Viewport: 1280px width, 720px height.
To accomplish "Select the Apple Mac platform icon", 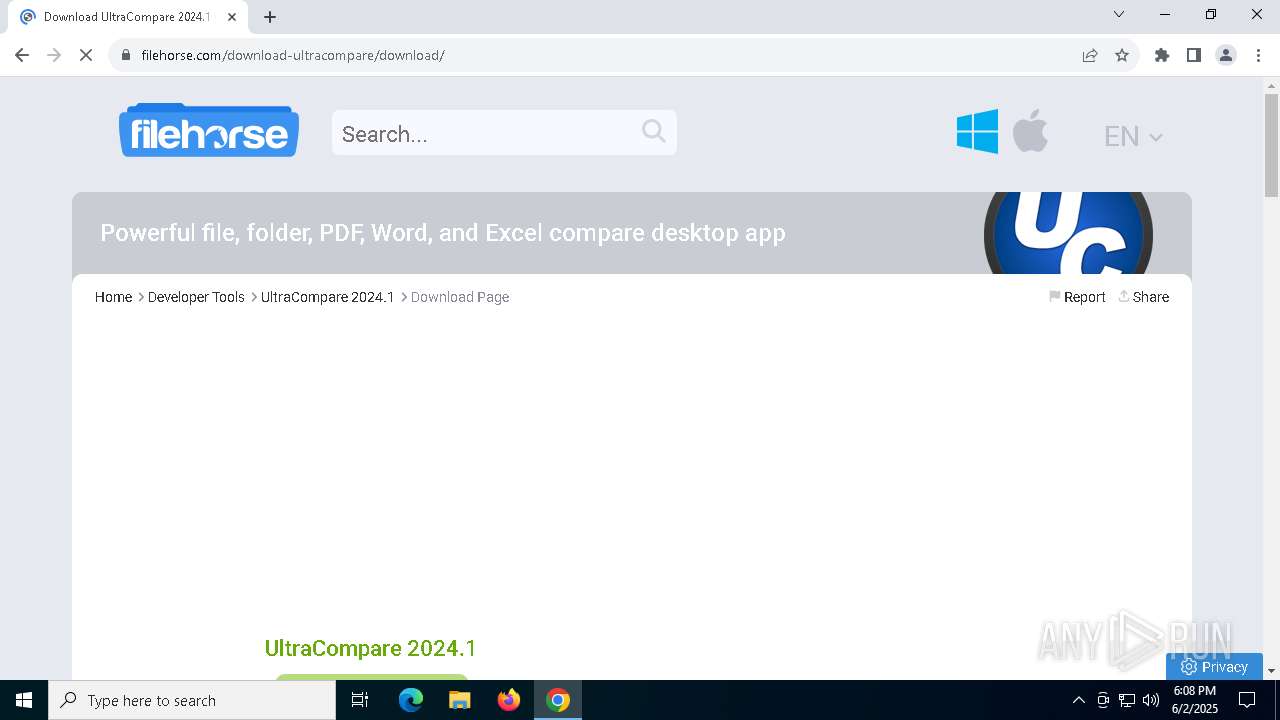I will click(1030, 131).
